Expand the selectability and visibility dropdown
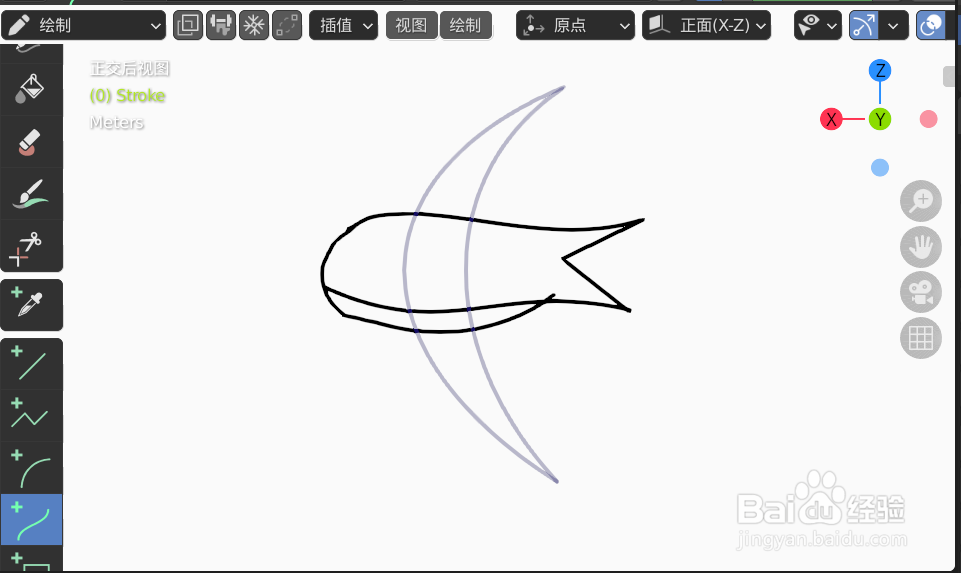This screenshot has width=961, height=573. point(818,25)
